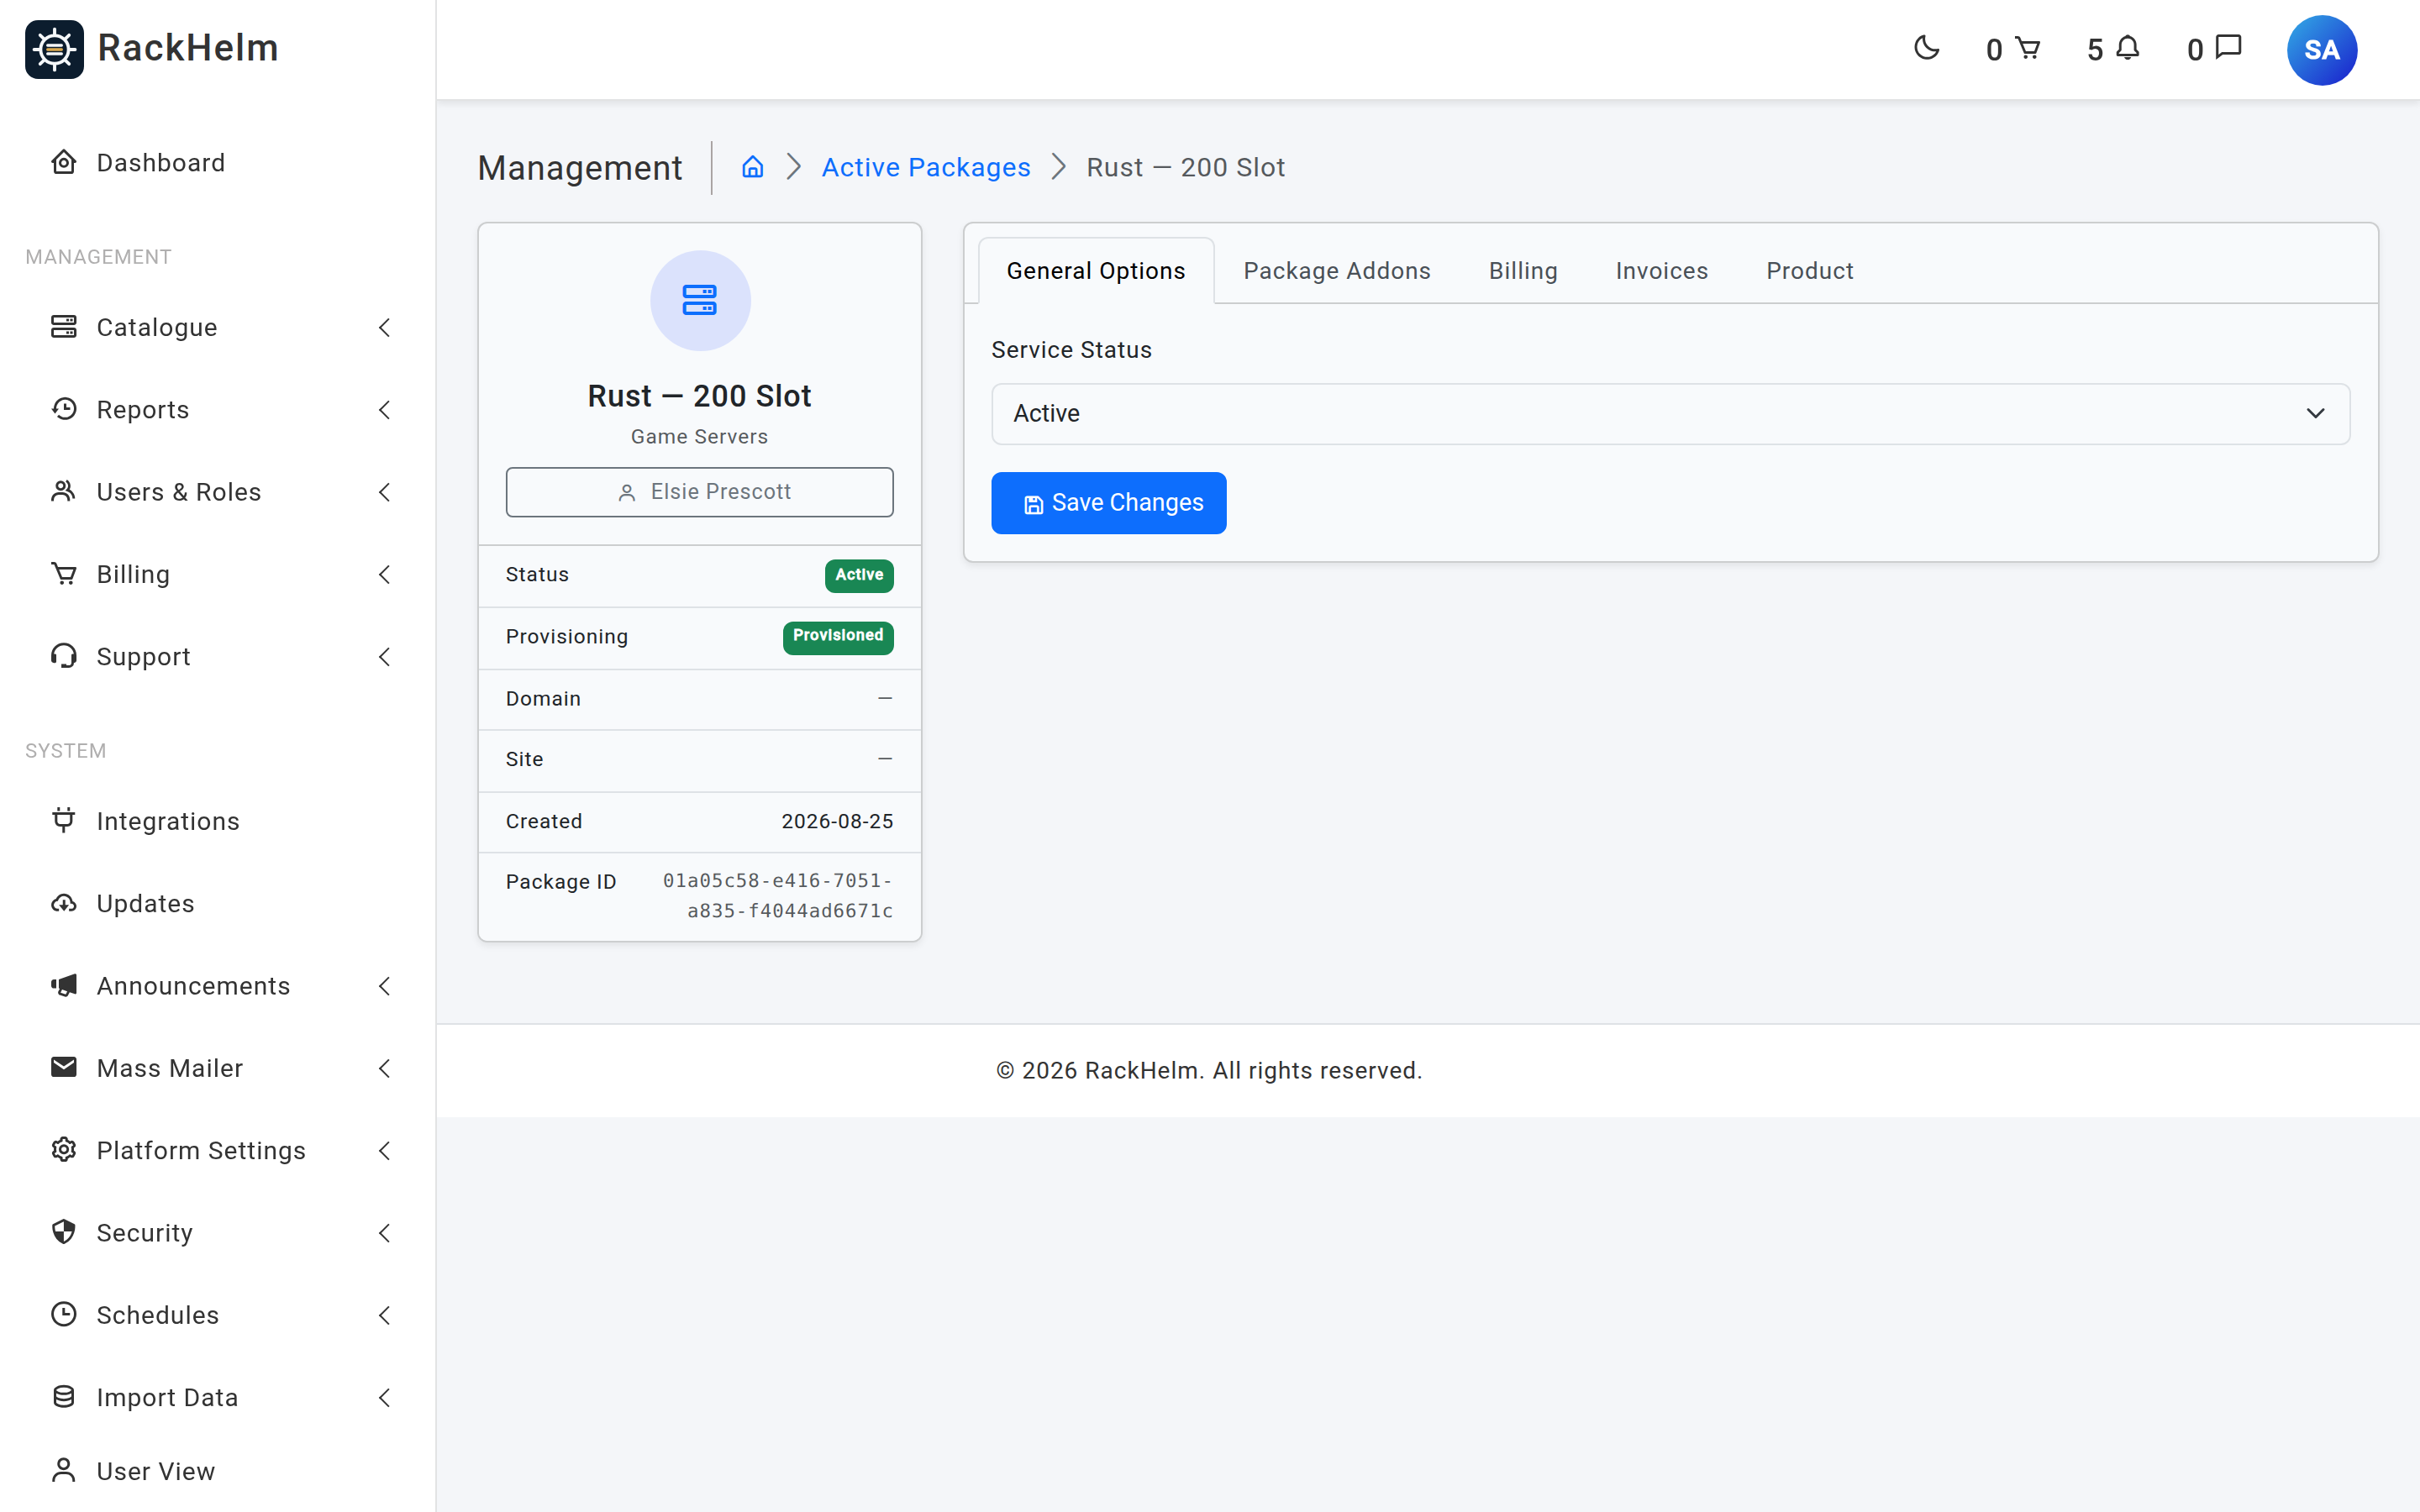Expand the Support menu chevron
This screenshot has width=2420, height=1512.
coord(384,657)
